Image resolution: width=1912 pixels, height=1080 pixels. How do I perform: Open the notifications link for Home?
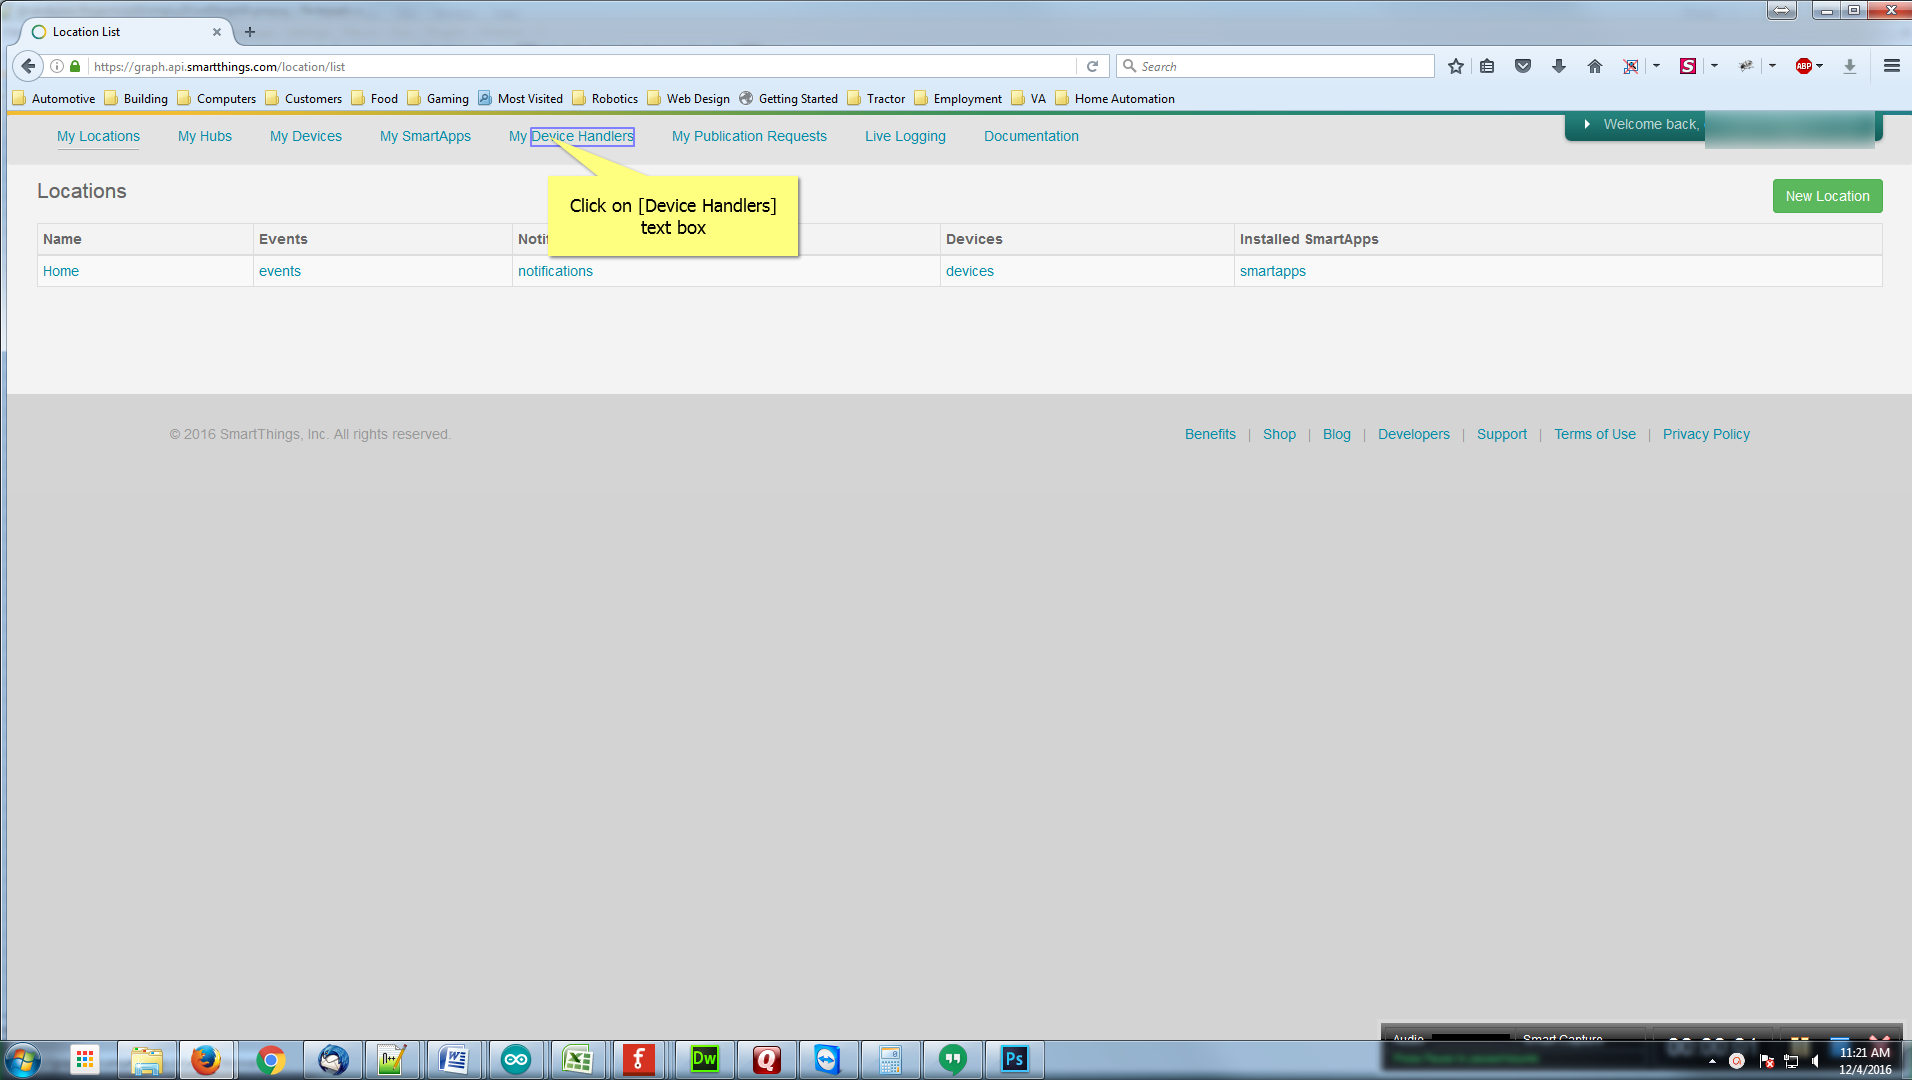click(555, 271)
